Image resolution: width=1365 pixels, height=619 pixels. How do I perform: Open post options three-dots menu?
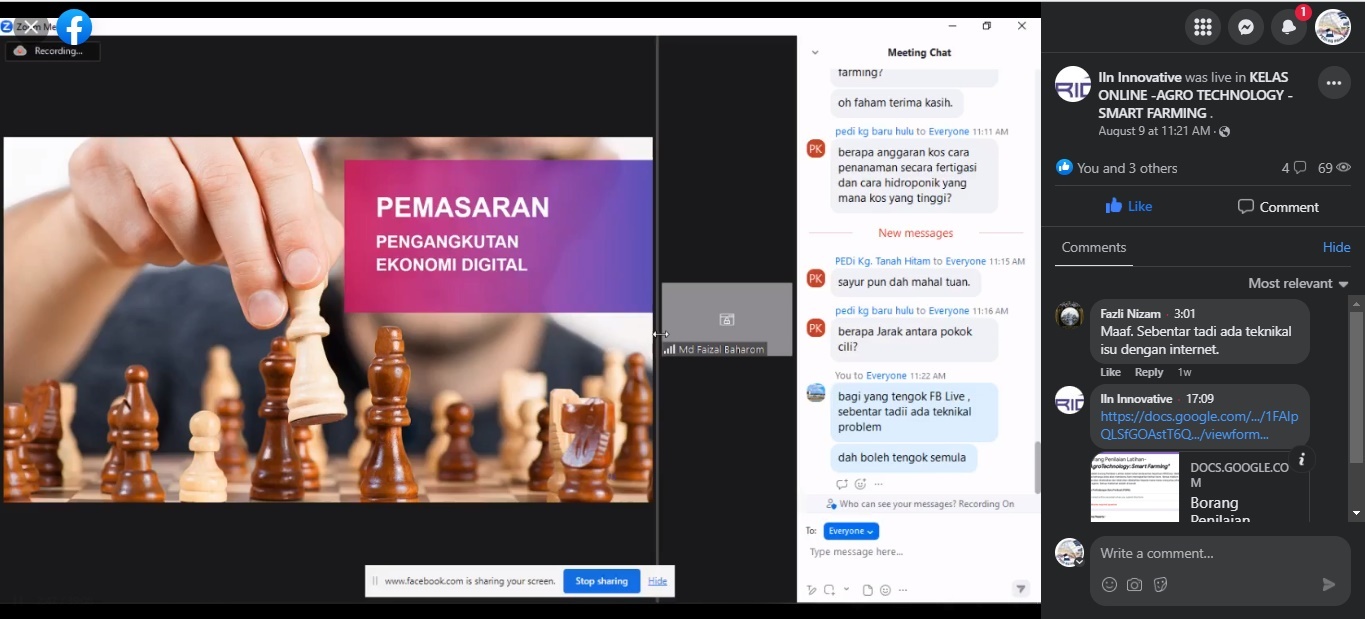1333,83
